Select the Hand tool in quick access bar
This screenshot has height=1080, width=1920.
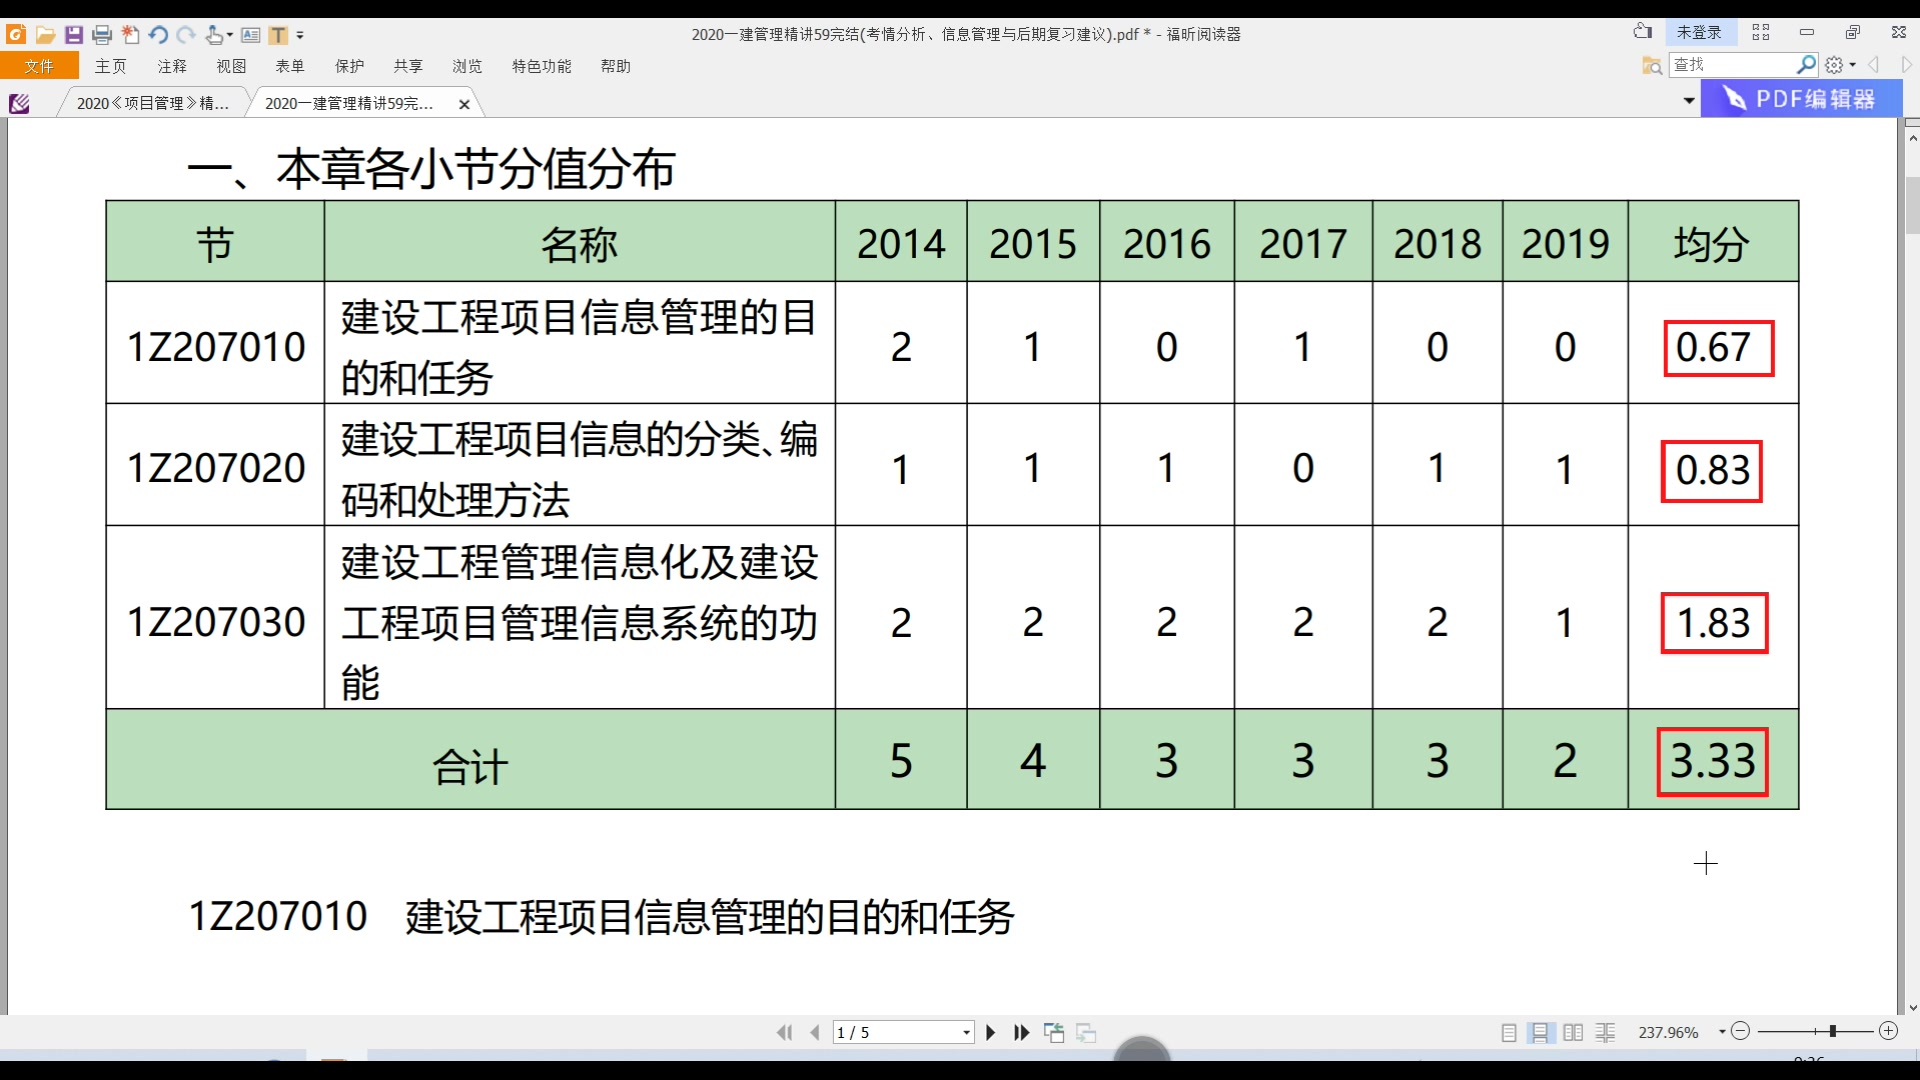tap(213, 35)
